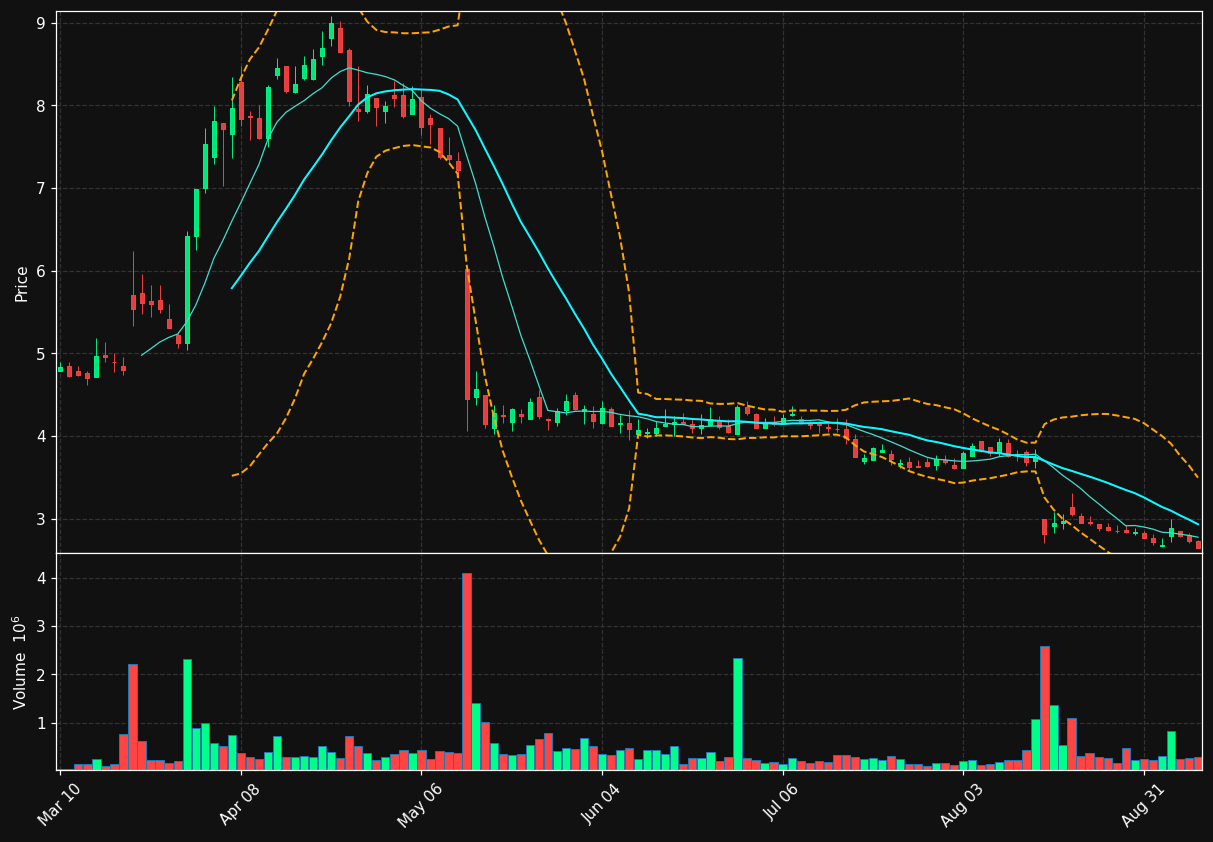Select the price axis tick label 6
This screenshot has height=842, width=1213.
tap(42, 271)
